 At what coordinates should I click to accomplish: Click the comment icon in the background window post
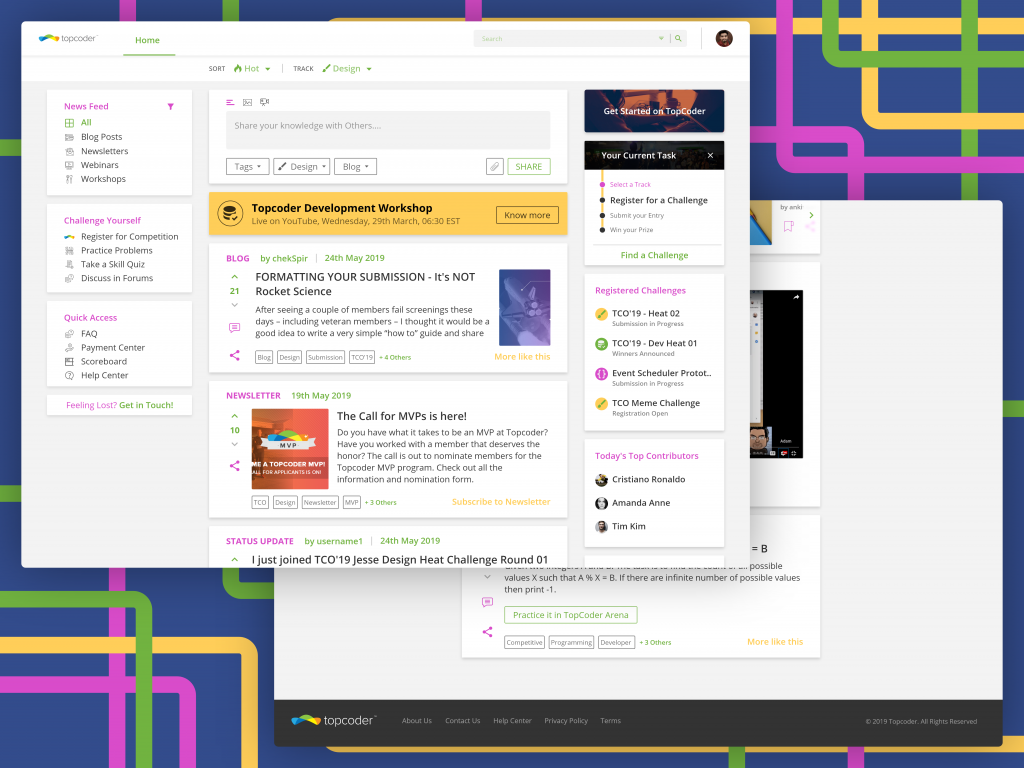pos(487,602)
